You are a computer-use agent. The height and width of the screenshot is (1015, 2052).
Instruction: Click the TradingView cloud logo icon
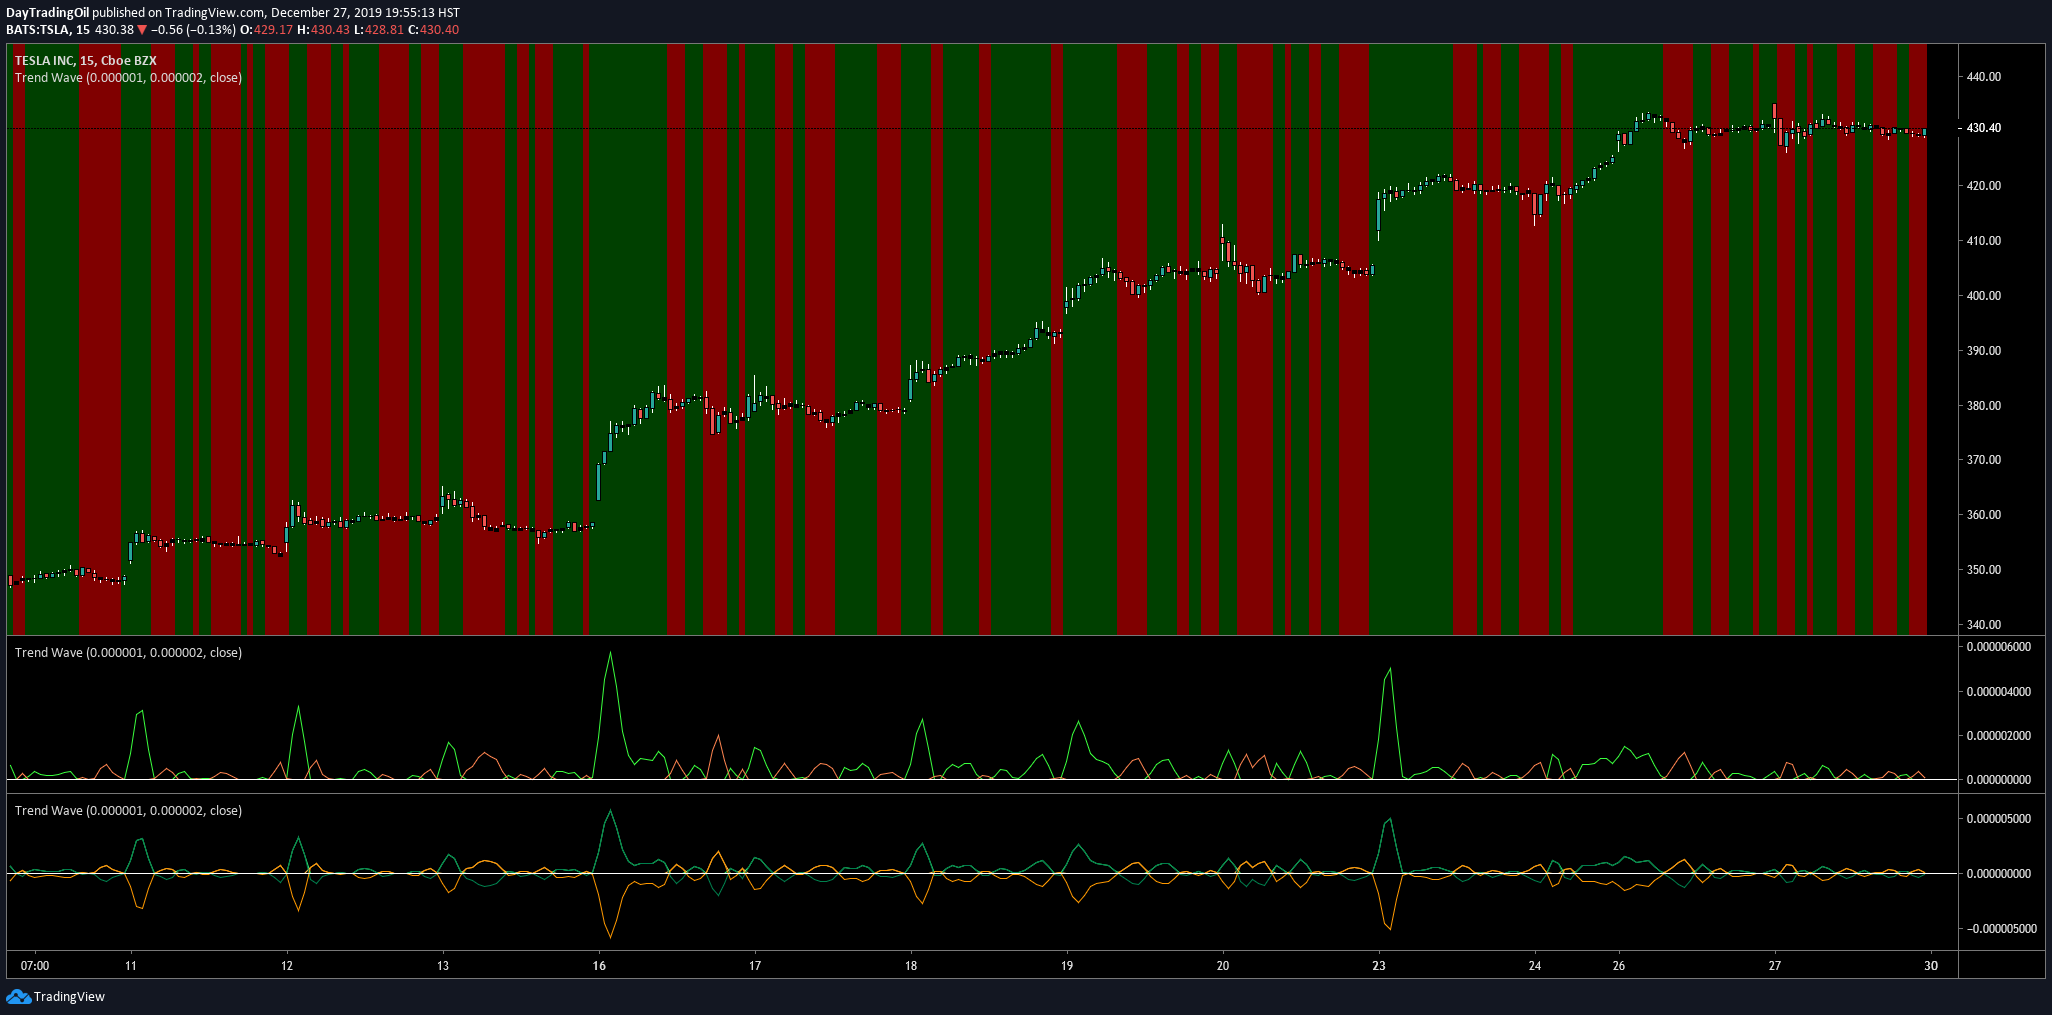(x=18, y=996)
